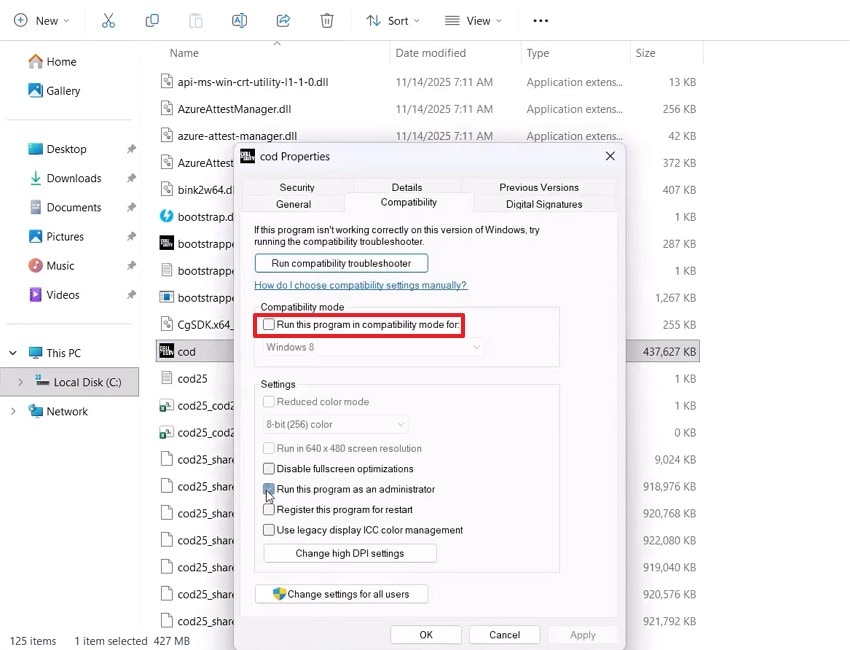The width and height of the screenshot is (850, 650).
Task: Open the Pictures folder in the sidebar
Action: coord(66,235)
